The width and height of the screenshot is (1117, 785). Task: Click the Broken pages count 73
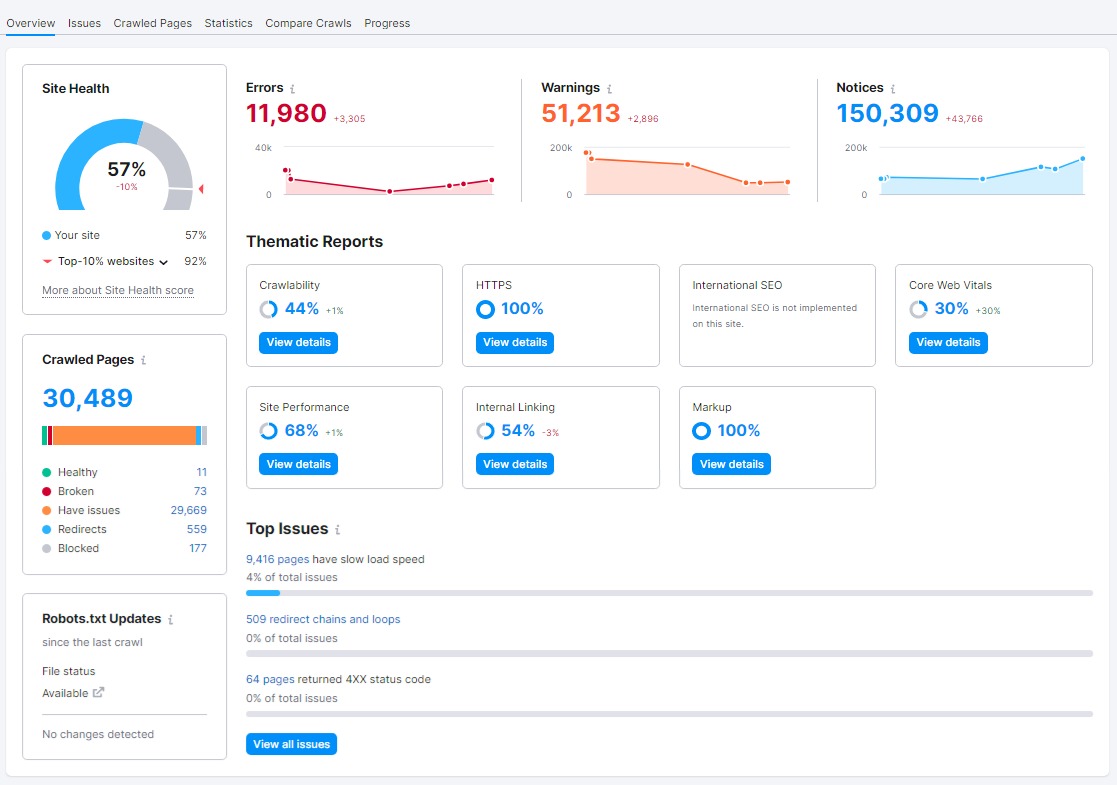coord(200,491)
